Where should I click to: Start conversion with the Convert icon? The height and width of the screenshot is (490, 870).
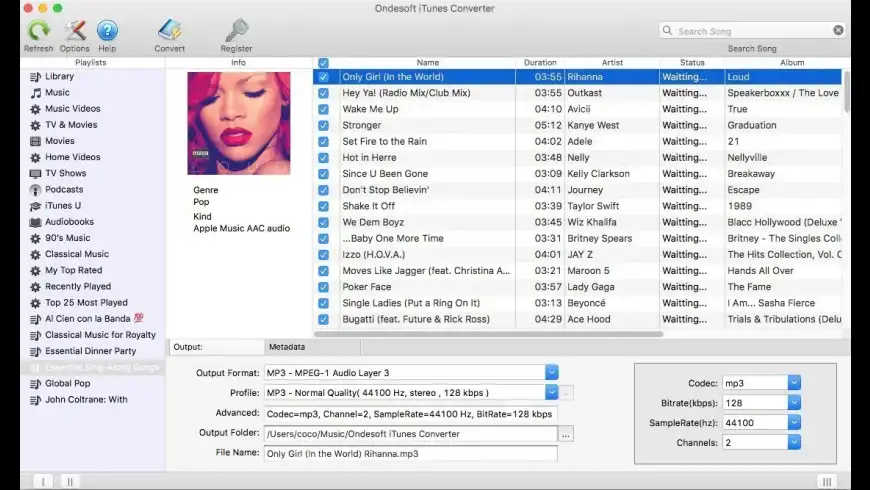pos(170,31)
